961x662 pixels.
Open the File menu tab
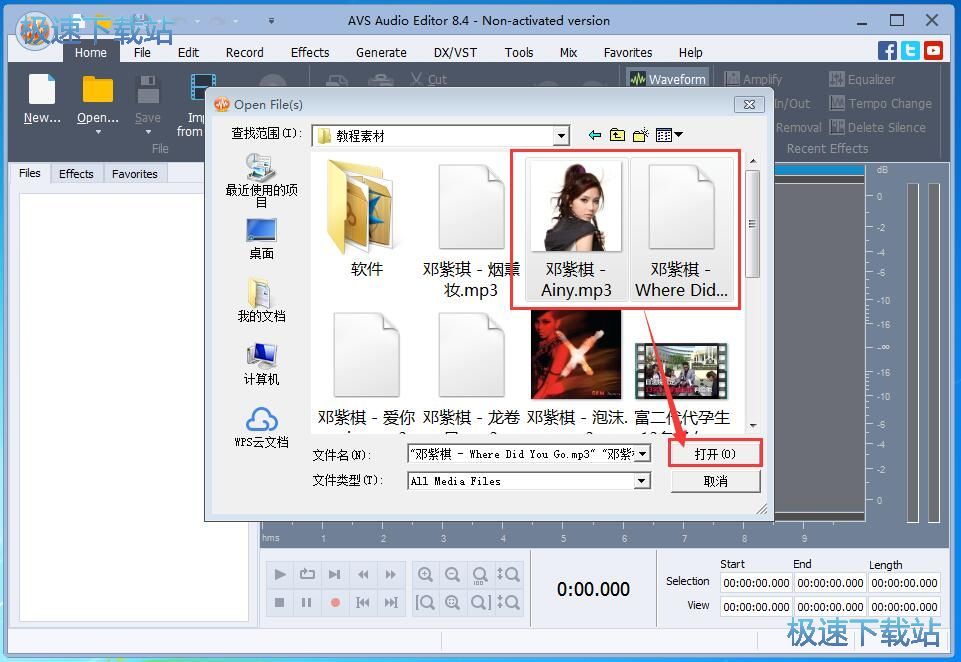pyautogui.click(x=142, y=53)
